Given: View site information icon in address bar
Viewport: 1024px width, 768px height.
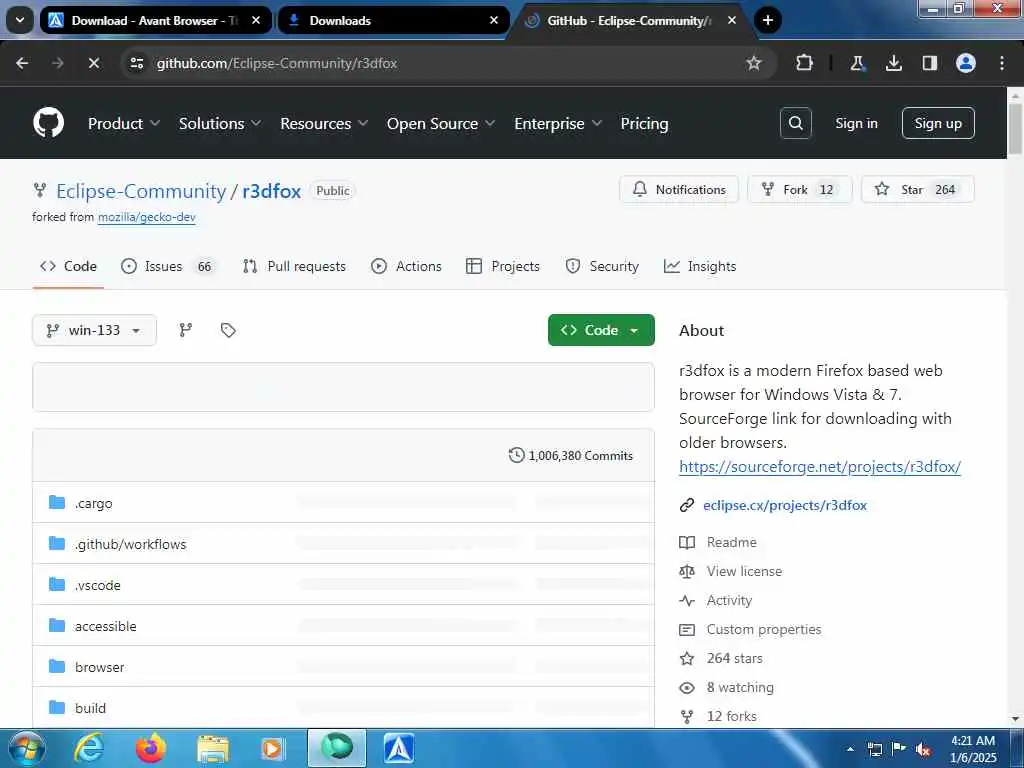Looking at the screenshot, I should pos(136,63).
